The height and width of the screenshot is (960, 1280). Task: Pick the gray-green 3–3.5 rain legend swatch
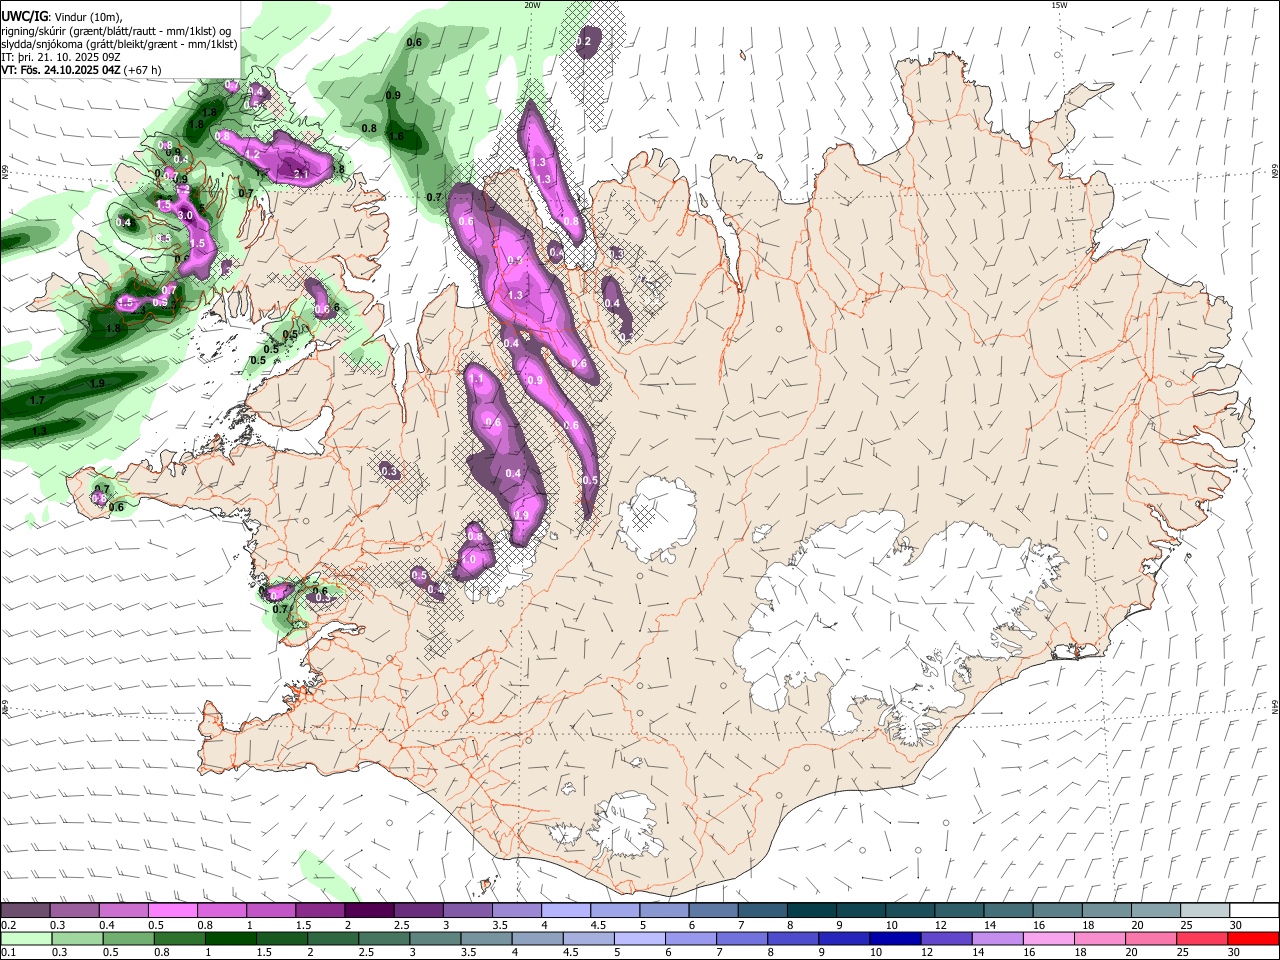pos(434,938)
